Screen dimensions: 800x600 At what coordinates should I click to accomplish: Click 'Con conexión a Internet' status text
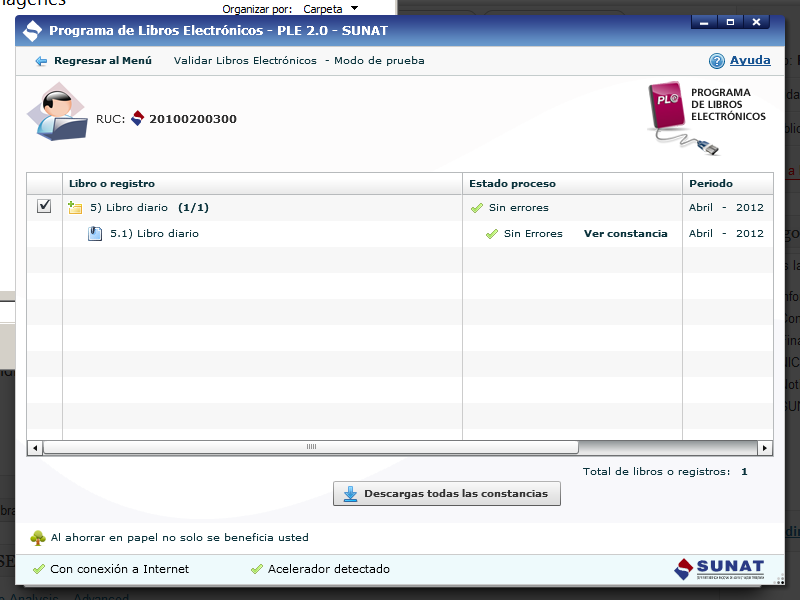point(119,569)
